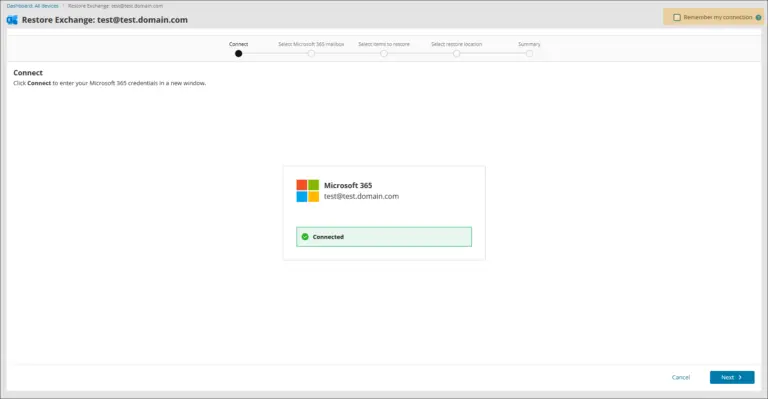
Task: Open the Select restore location step label
Action: click(x=456, y=44)
